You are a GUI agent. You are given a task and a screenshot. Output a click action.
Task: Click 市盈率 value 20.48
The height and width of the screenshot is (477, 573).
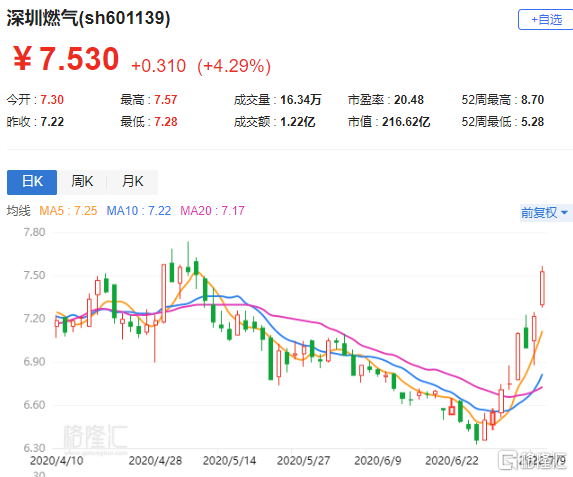(409, 100)
